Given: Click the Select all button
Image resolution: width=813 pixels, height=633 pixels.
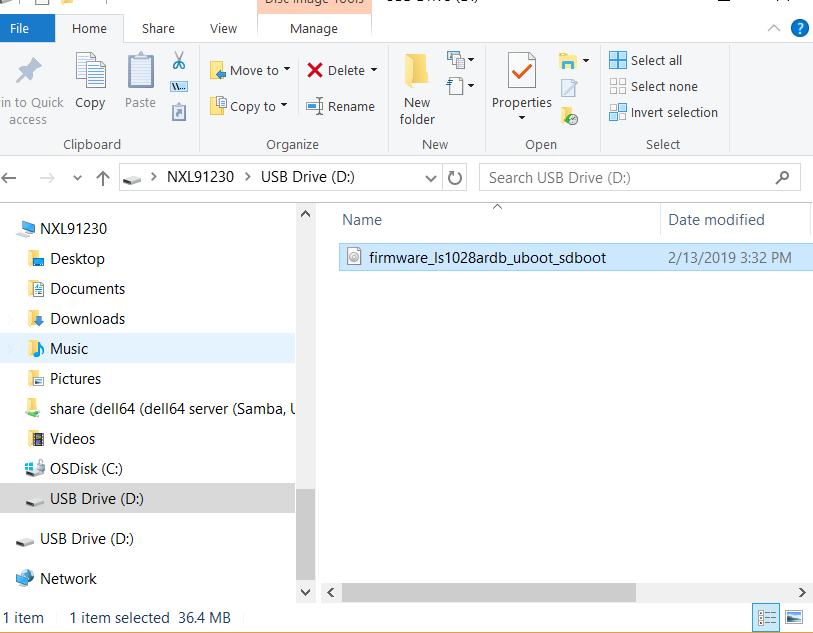Looking at the screenshot, I should tap(646, 60).
